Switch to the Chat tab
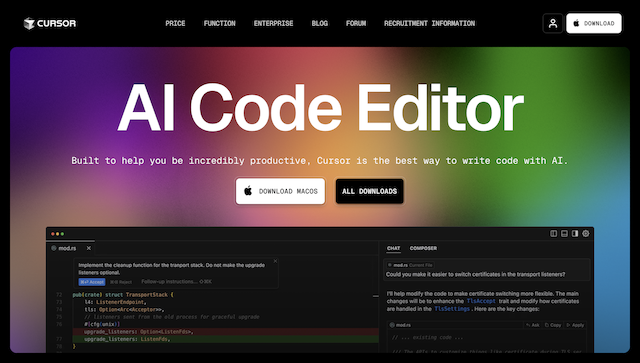Viewport: 640px width, 363px height. [393, 248]
